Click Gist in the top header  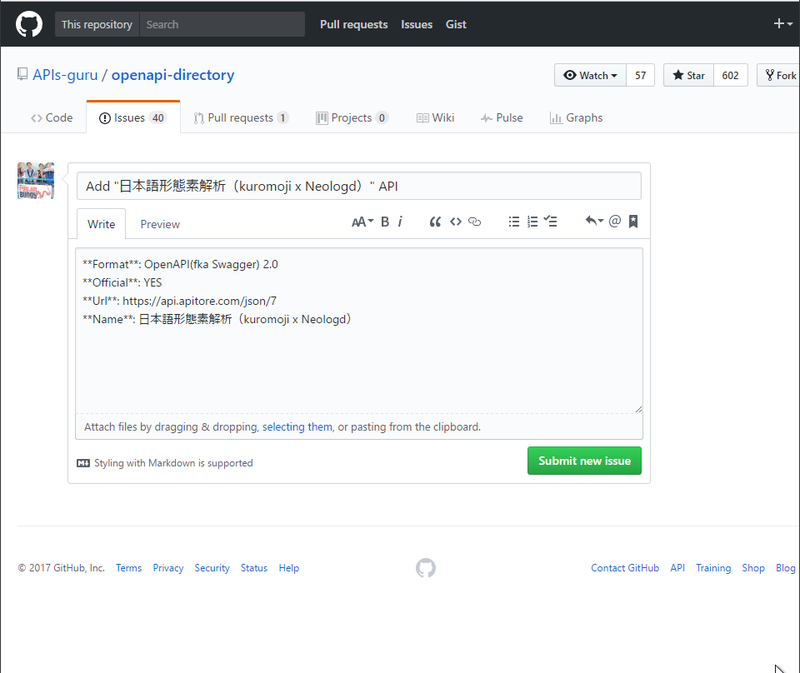(456, 24)
